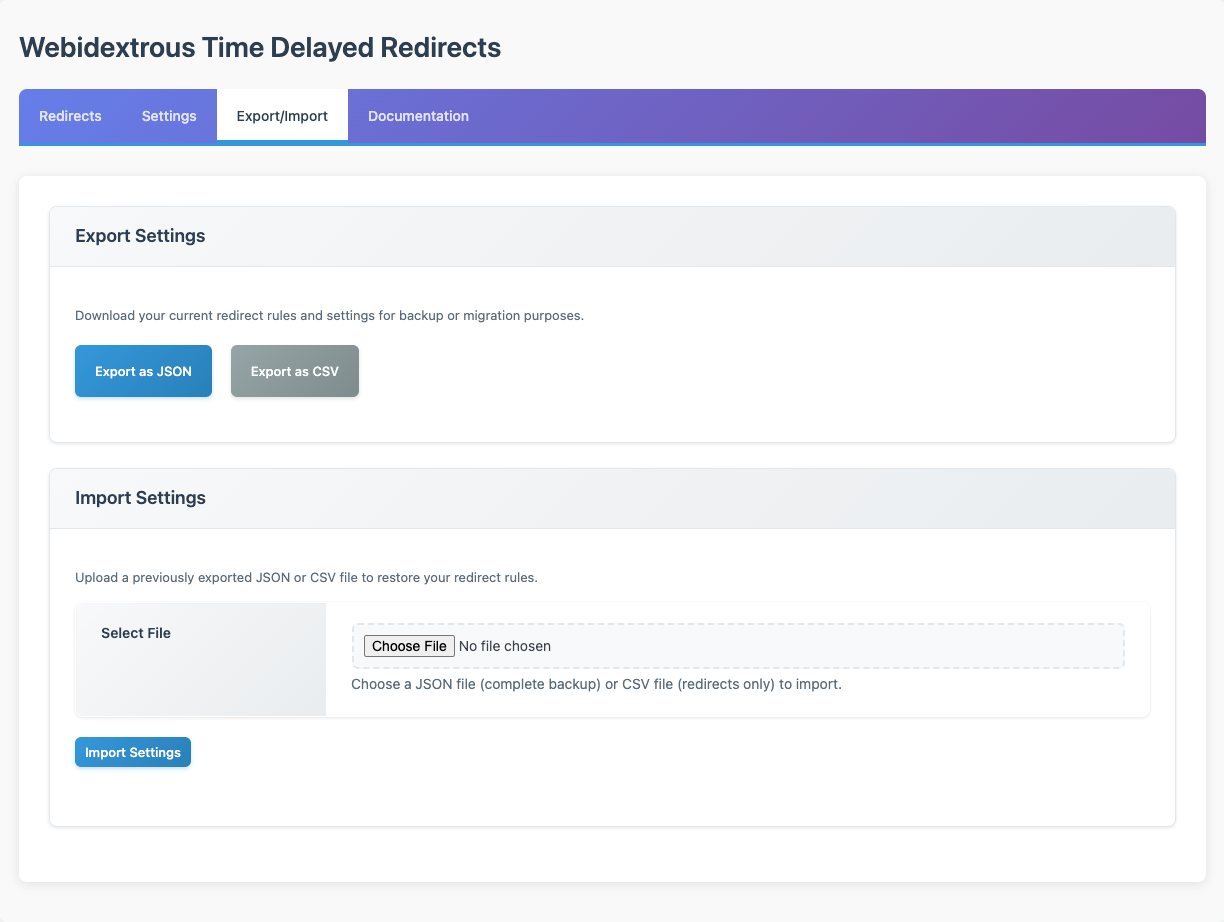1224x922 pixels.
Task: View the Documentation tab
Action: 418,116
